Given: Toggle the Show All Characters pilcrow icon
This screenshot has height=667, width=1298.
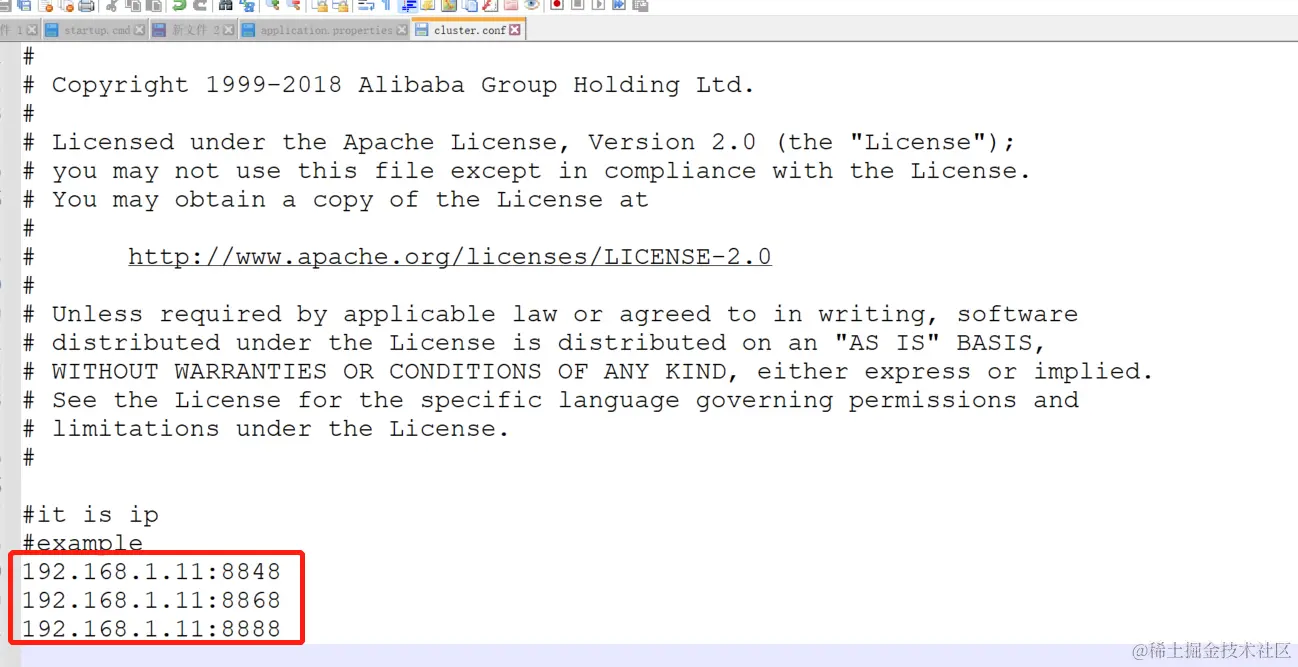Looking at the screenshot, I should 386,5.
